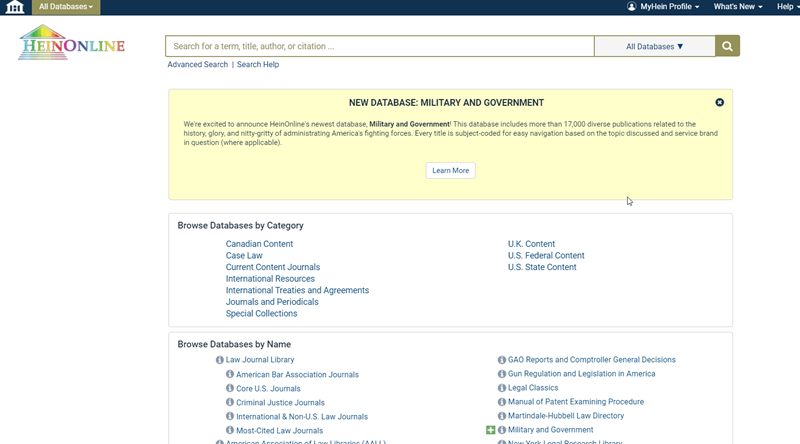Open Military and Government database link

point(551,430)
